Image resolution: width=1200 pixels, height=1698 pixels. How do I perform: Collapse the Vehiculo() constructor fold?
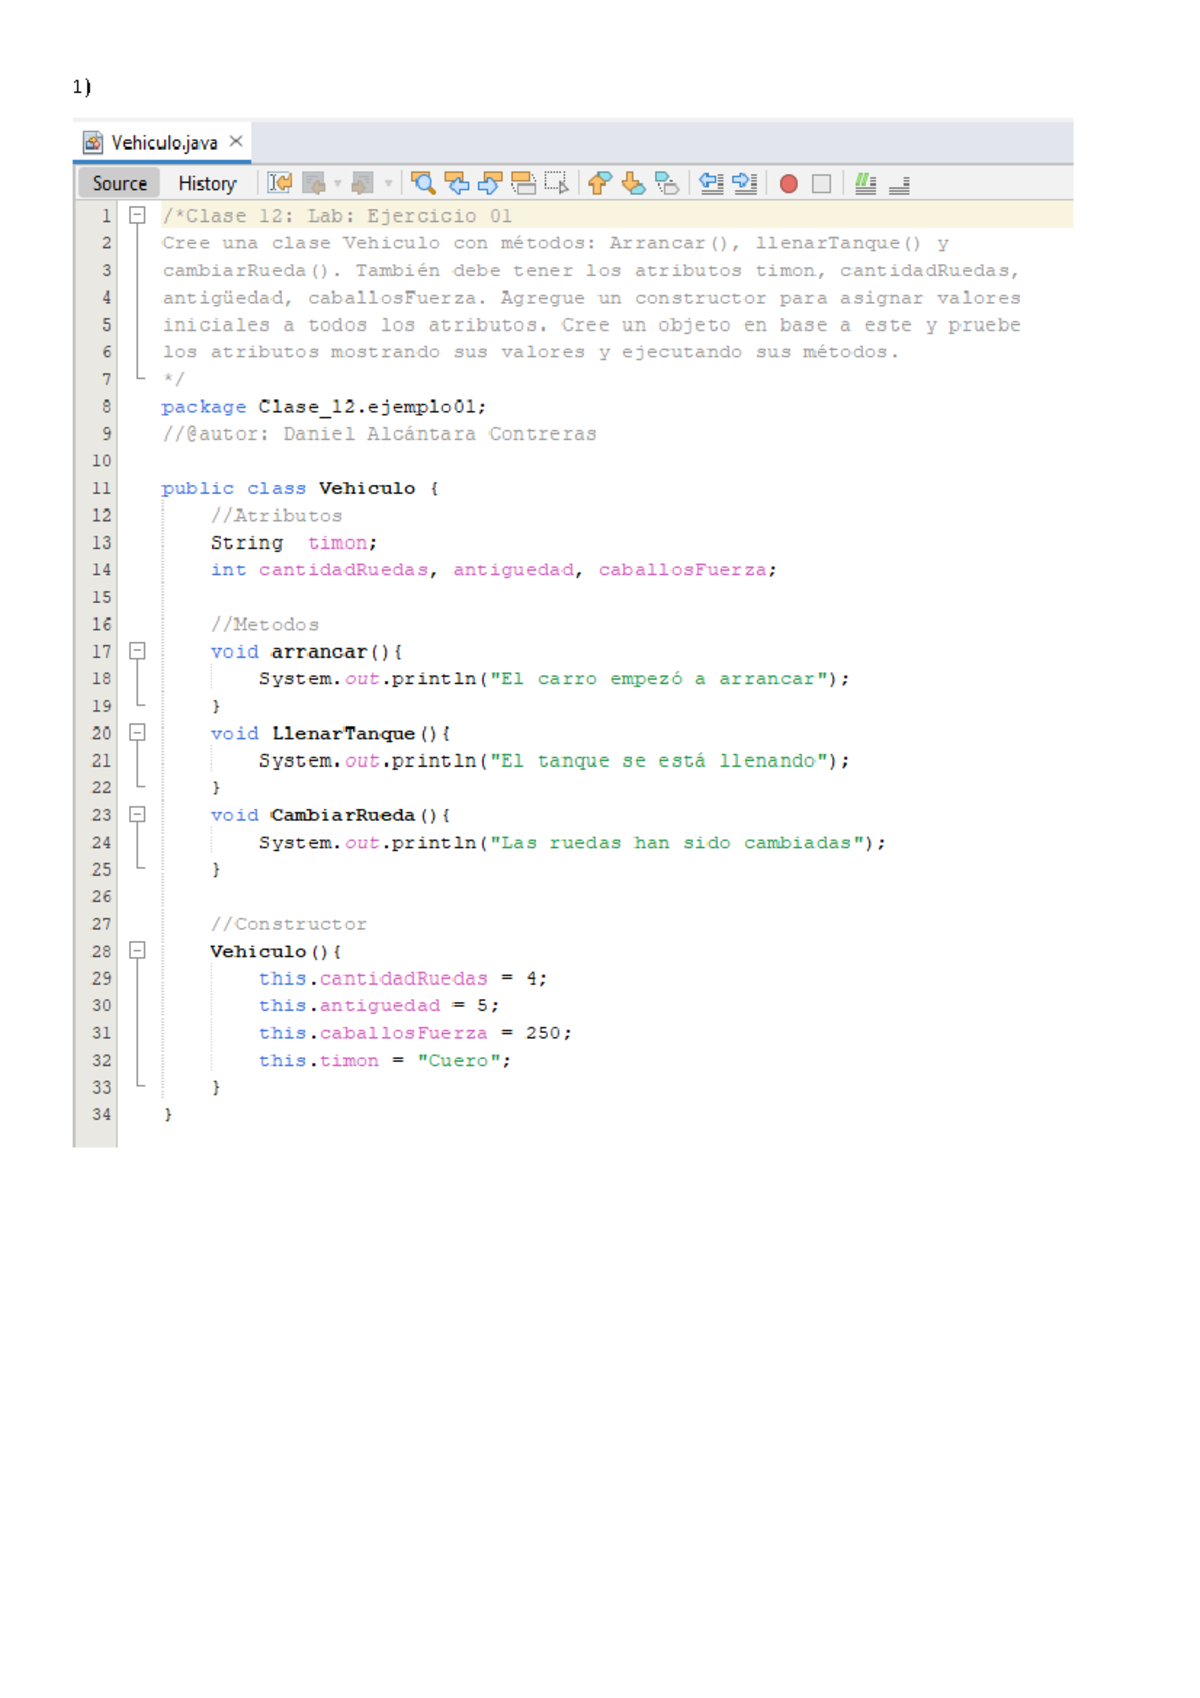click(138, 951)
